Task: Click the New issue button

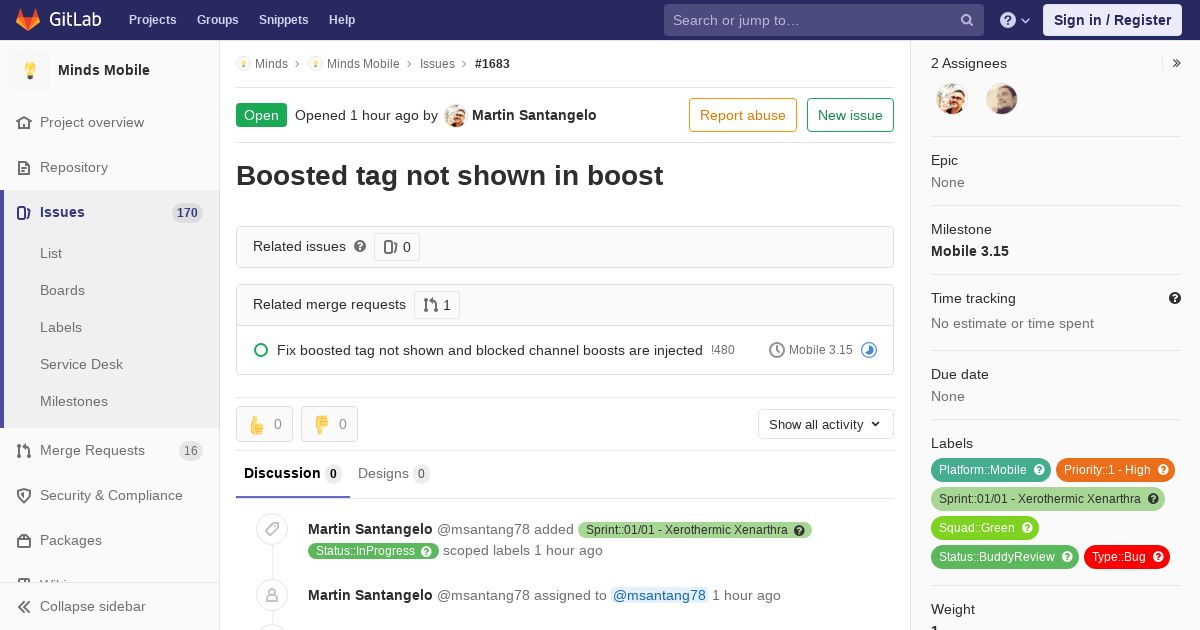Action: [850, 115]
